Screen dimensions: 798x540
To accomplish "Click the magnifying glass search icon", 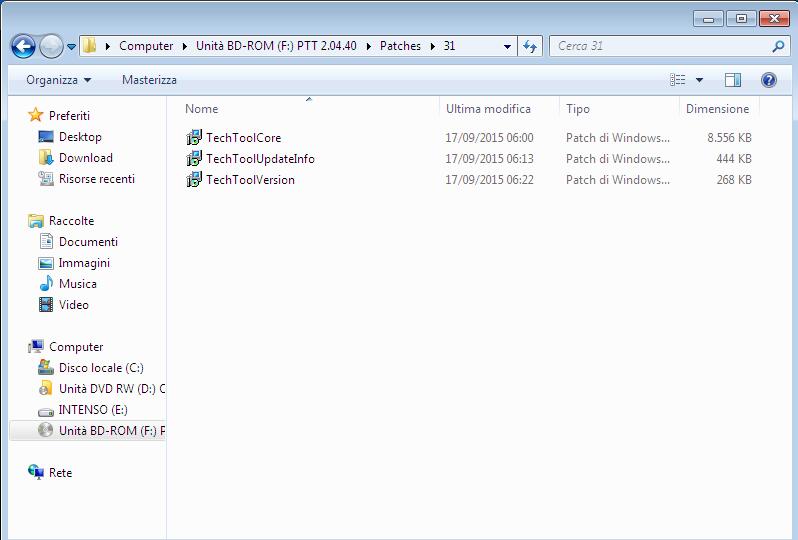I will [x=778, y=46].
